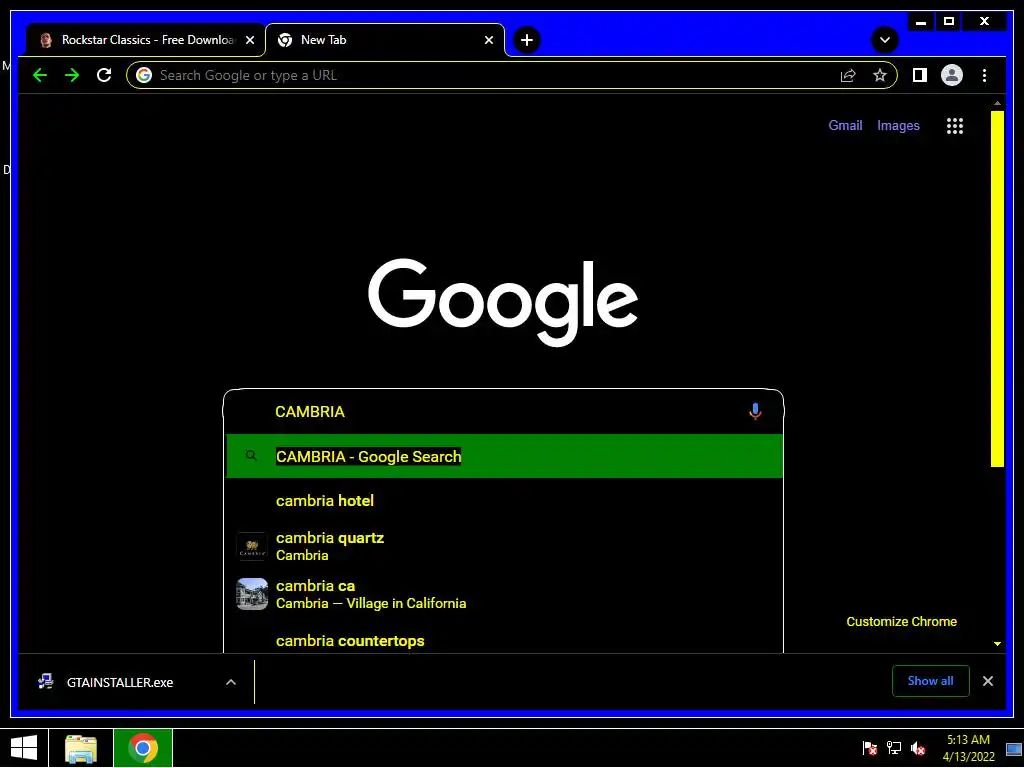Choose the cambria hotel suggestion
The height and width of the screenshot is (768, 1024).
504,501
